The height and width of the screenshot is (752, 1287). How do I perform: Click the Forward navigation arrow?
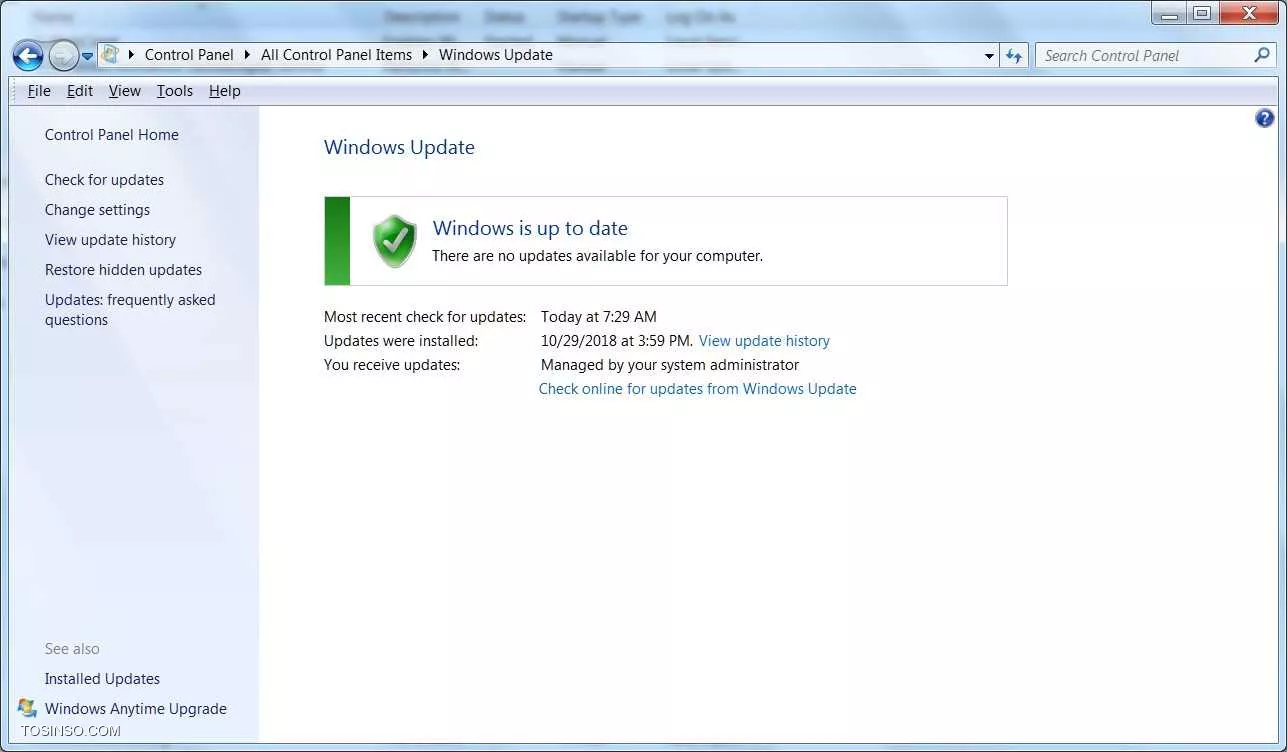pyautogui.click(x=63, y=55)
